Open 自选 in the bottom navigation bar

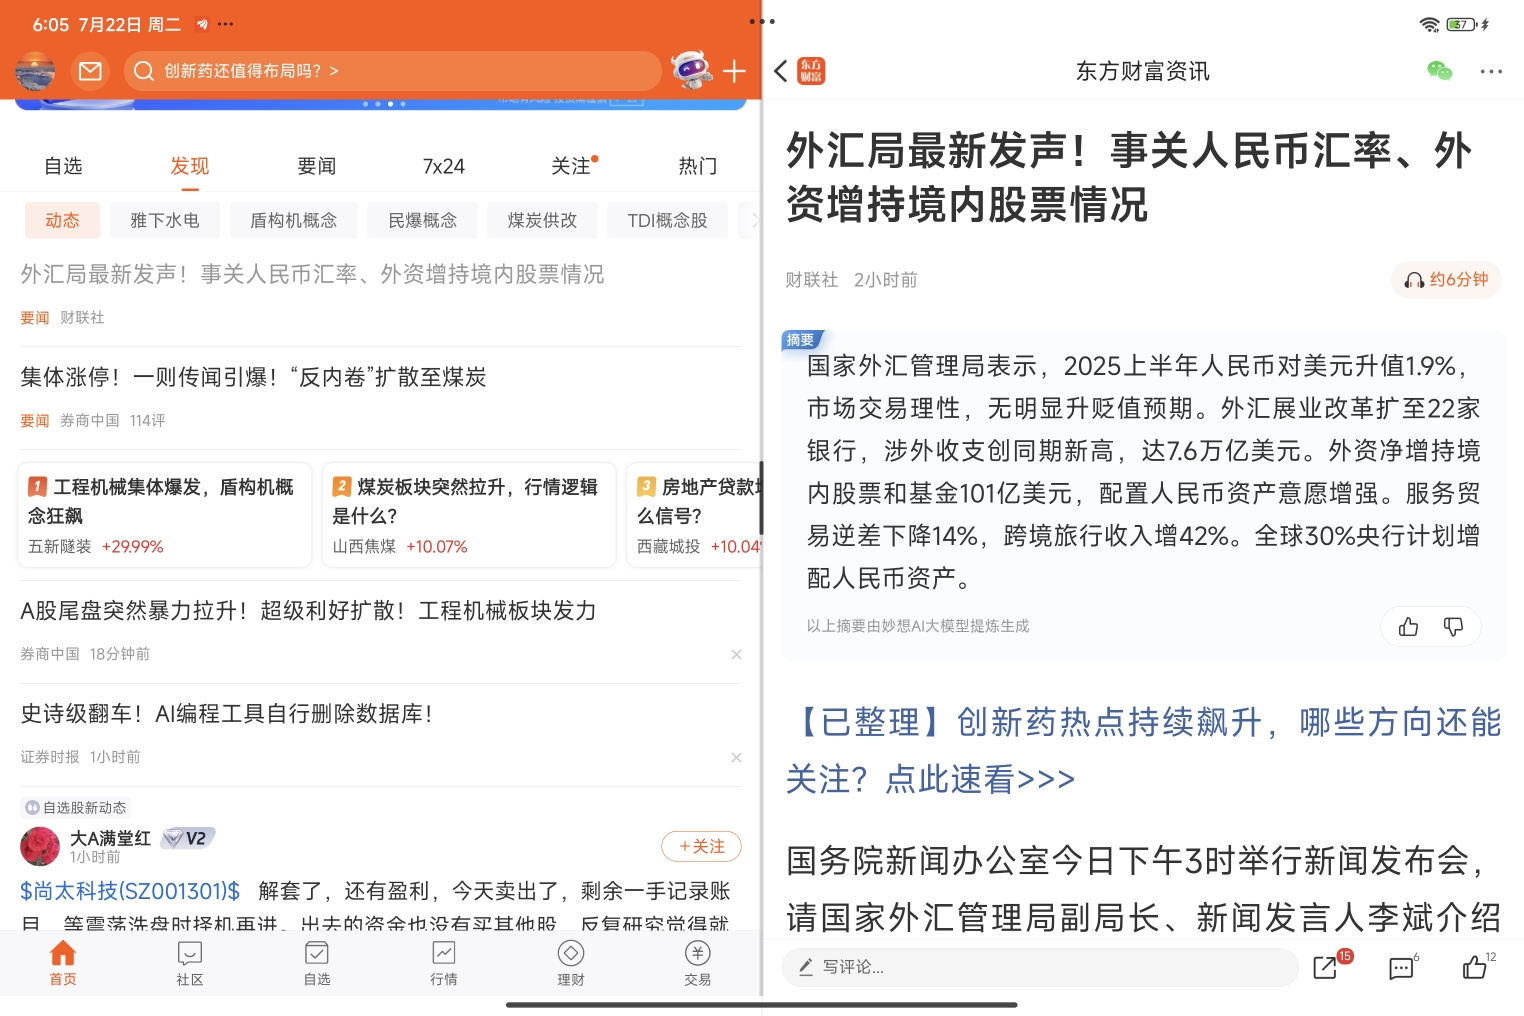click(x=317, y=963)
